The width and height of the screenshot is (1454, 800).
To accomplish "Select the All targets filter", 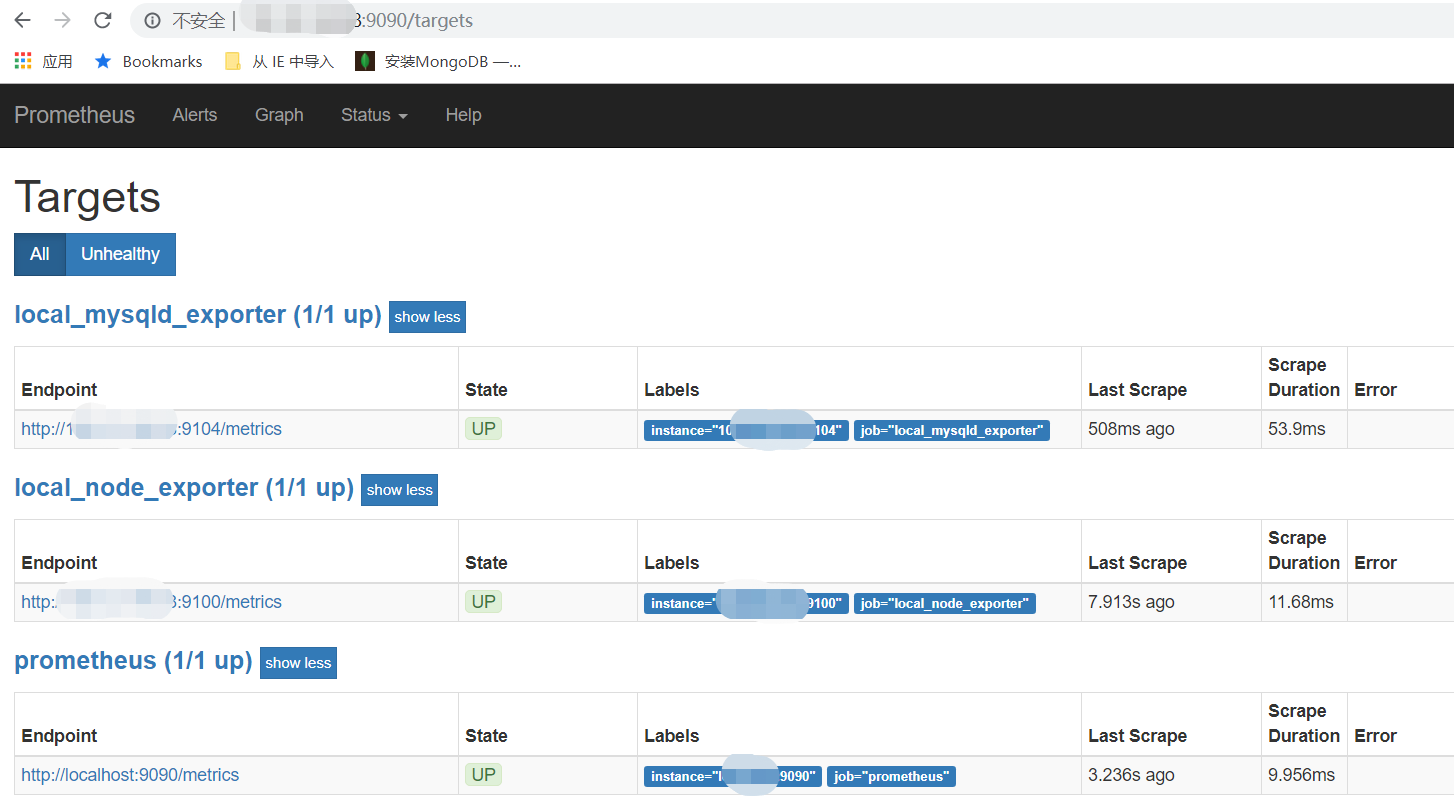I will point(39,254).
